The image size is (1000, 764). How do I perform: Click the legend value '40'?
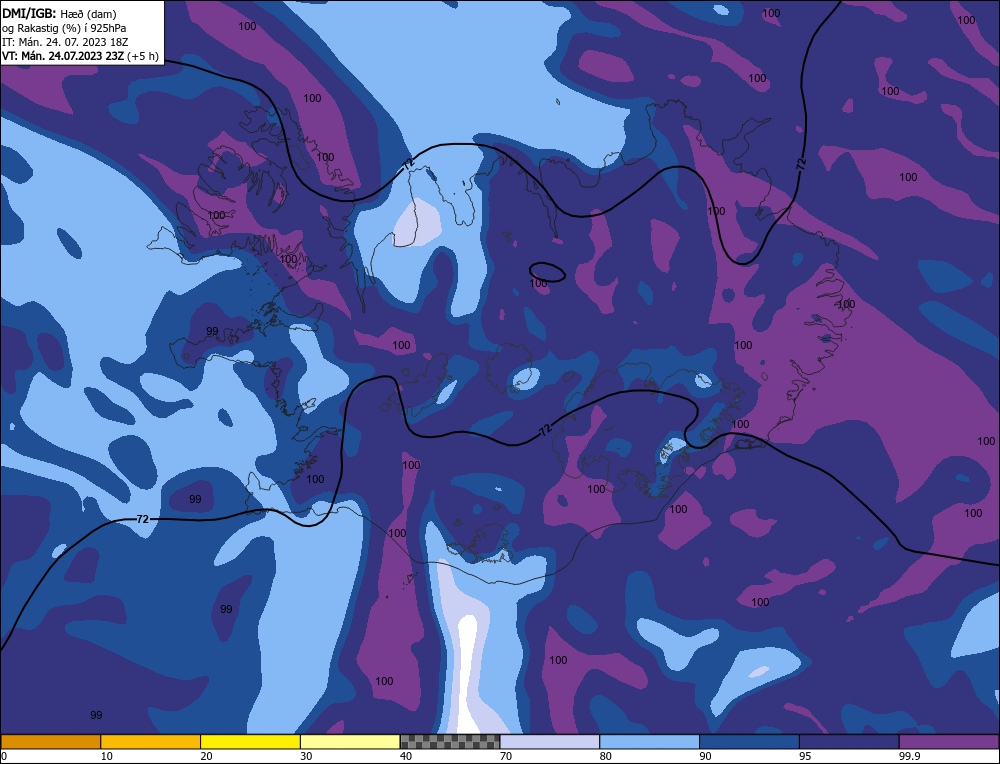coord(406,756)
